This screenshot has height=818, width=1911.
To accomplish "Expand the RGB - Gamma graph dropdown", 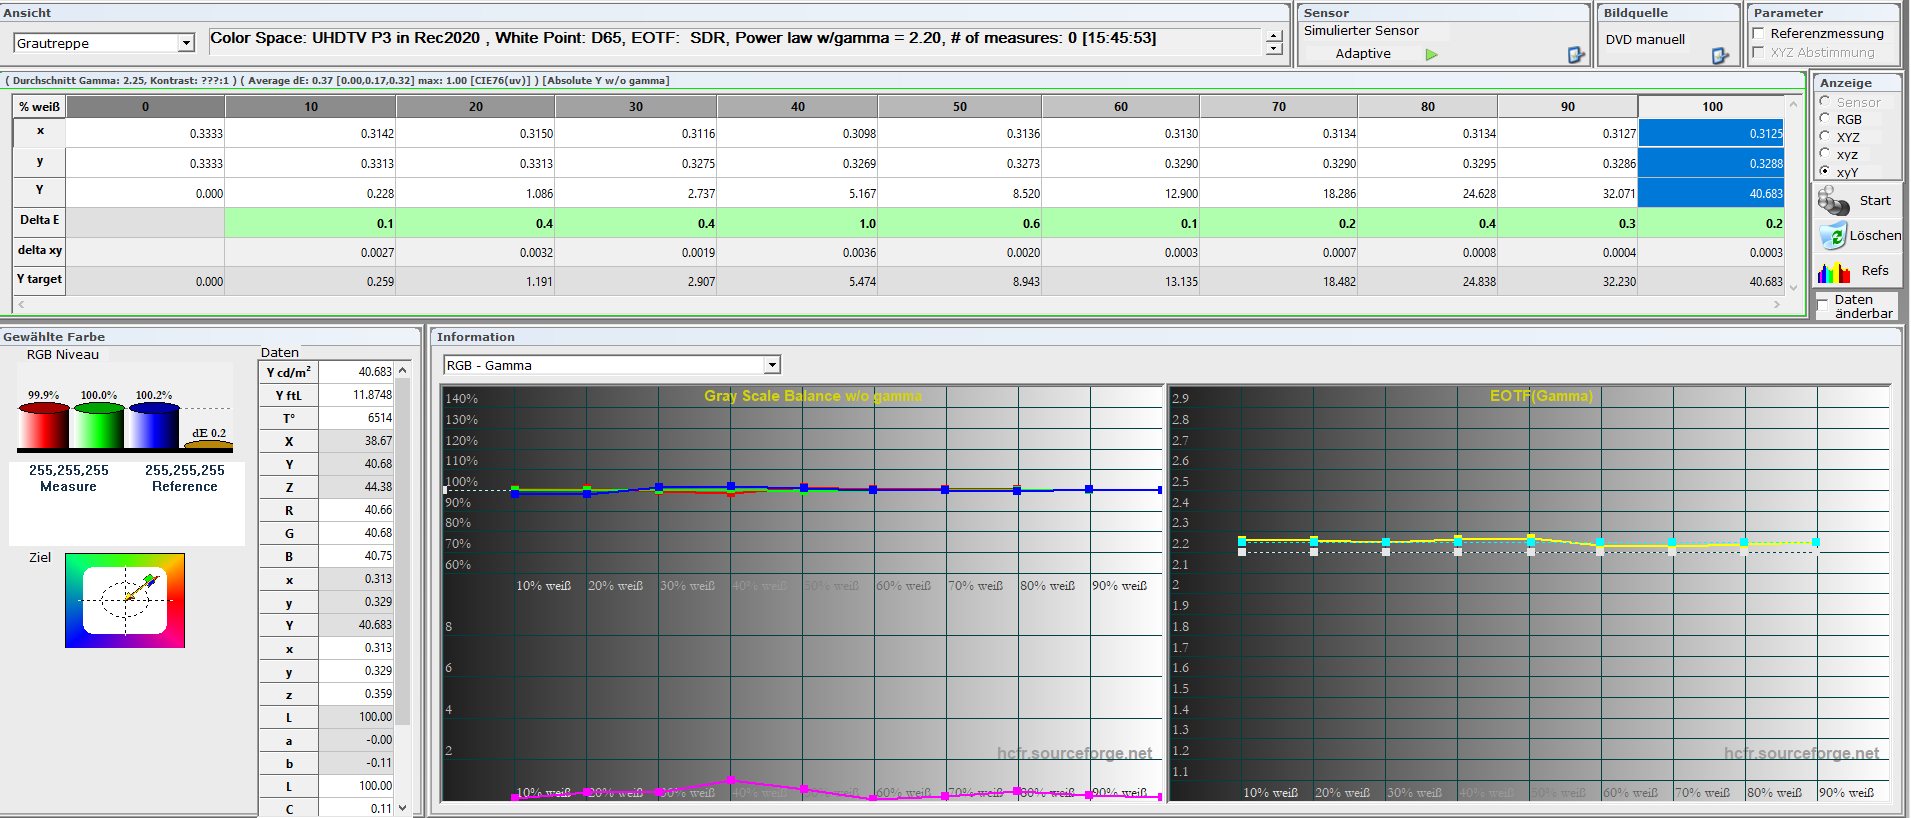I will coord(771,365).
